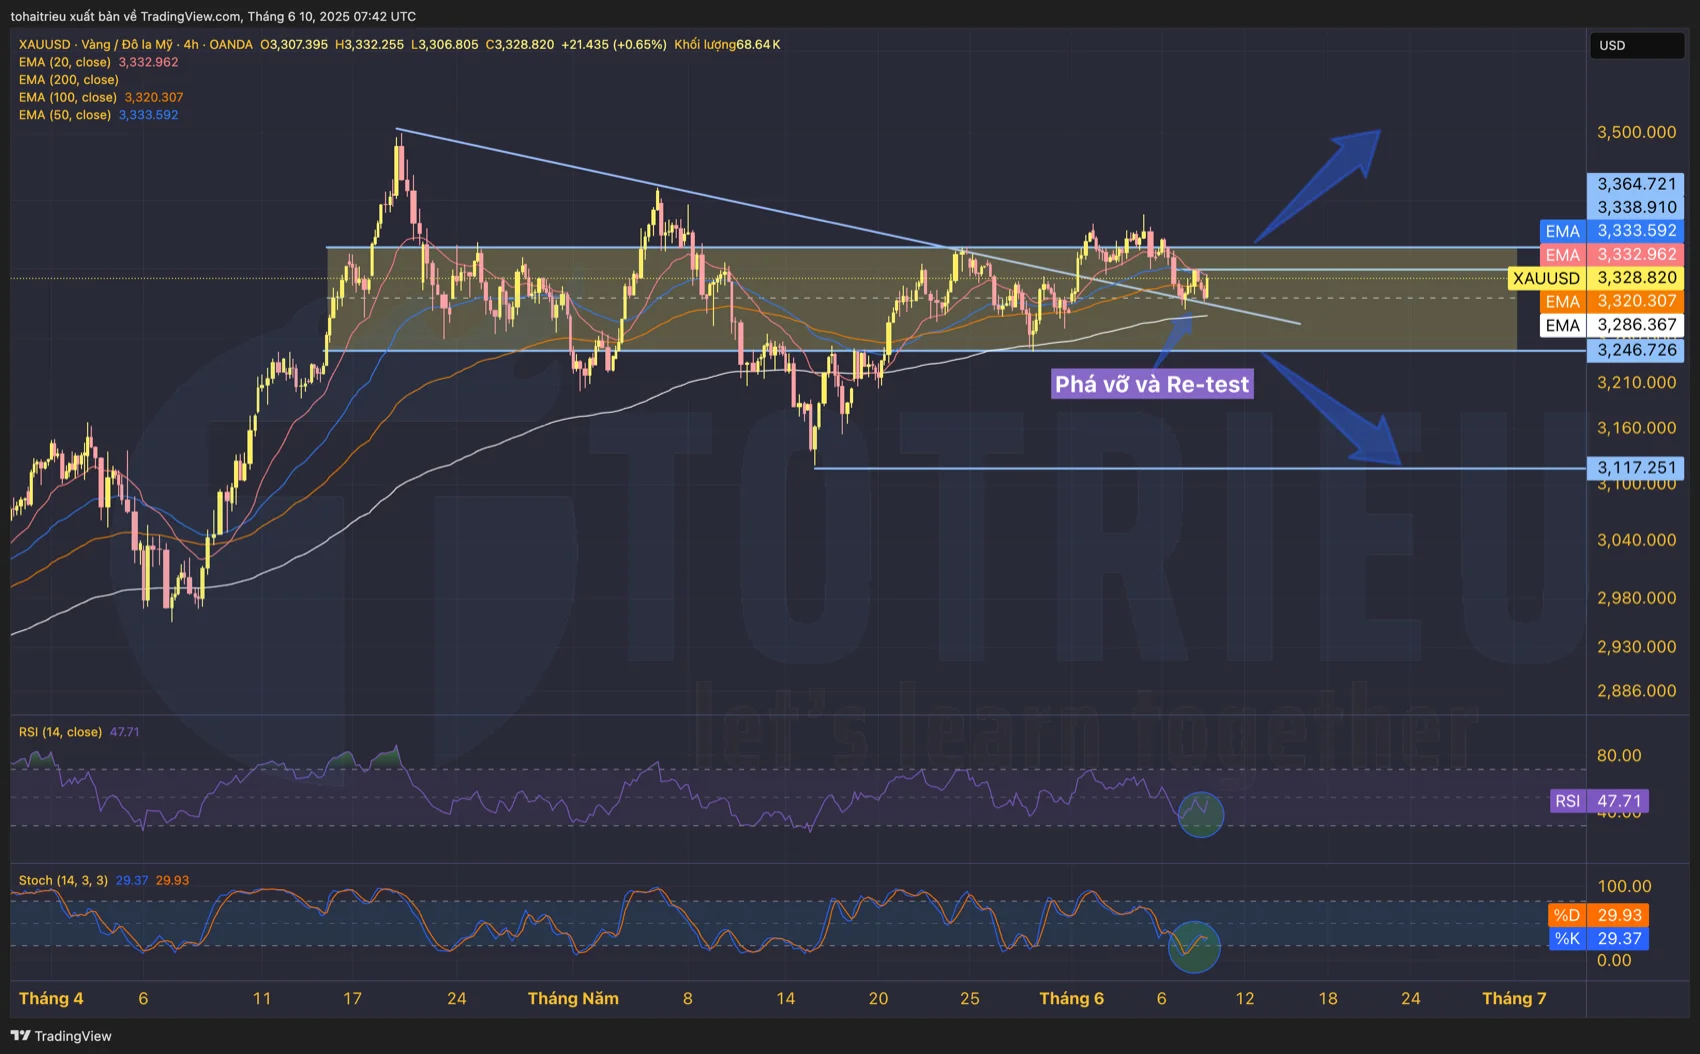Image resolution: width=1700 pixels, height=1054 pixels.
Task: Click the orange EMA 3,320.307 price tag
Action: [x=1612, y=301]
